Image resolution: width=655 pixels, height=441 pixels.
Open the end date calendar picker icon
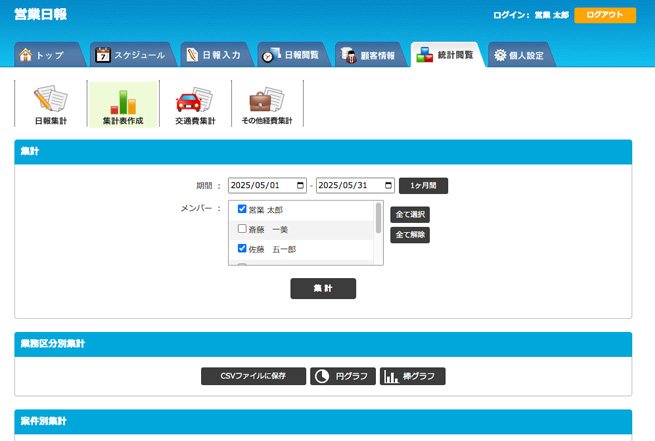click(x=388, y=185)
